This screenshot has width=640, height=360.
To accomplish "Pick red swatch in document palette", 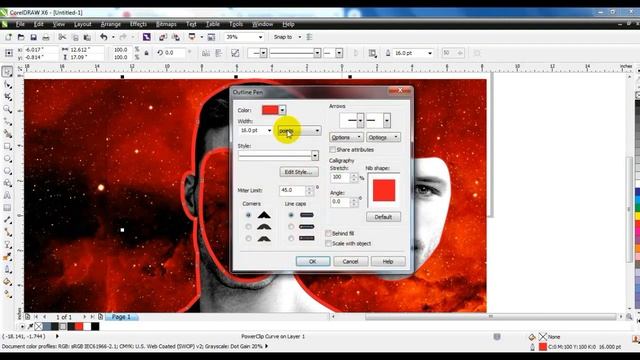I will point(79,327).
